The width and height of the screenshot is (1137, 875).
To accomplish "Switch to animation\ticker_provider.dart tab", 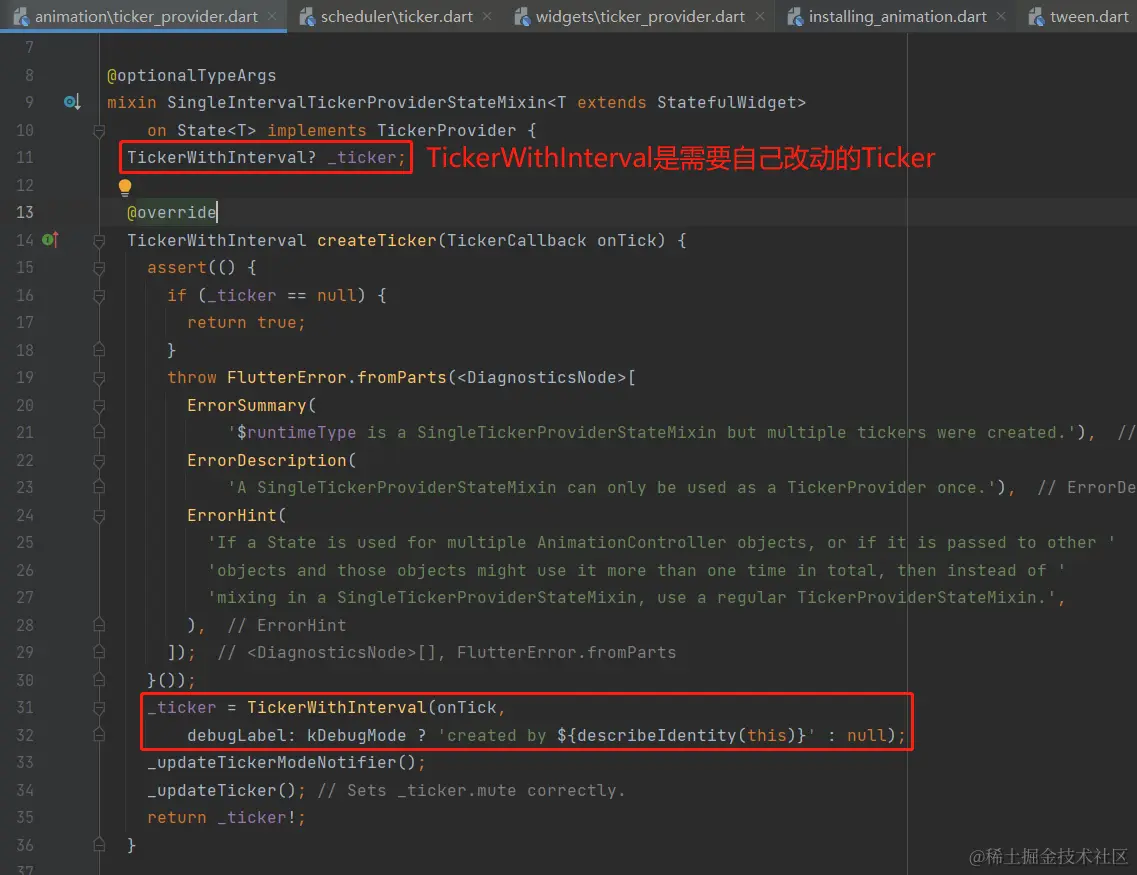I will [146, 16].
